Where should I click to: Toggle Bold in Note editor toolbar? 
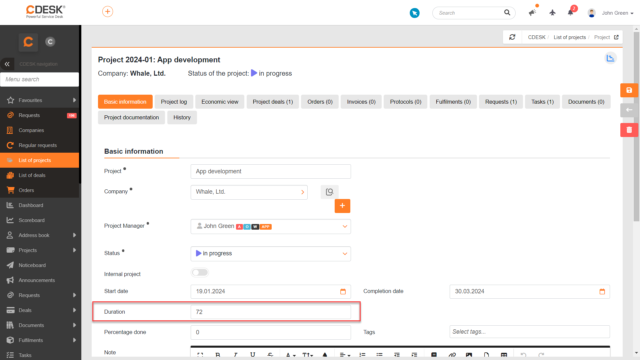point(218,355)
